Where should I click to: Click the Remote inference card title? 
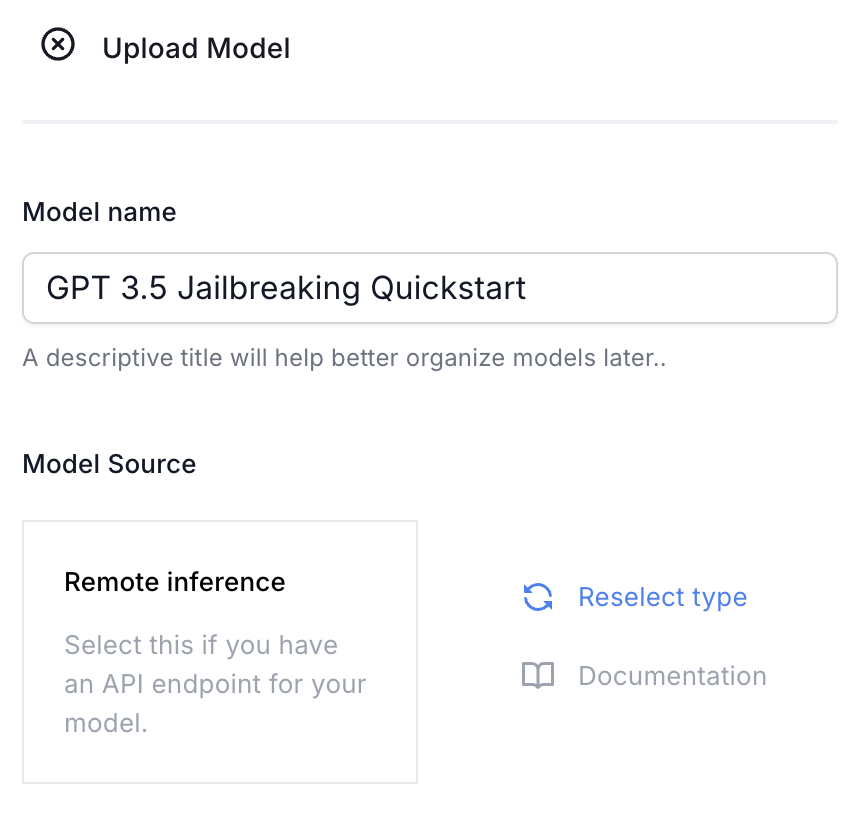pos(175,582)
